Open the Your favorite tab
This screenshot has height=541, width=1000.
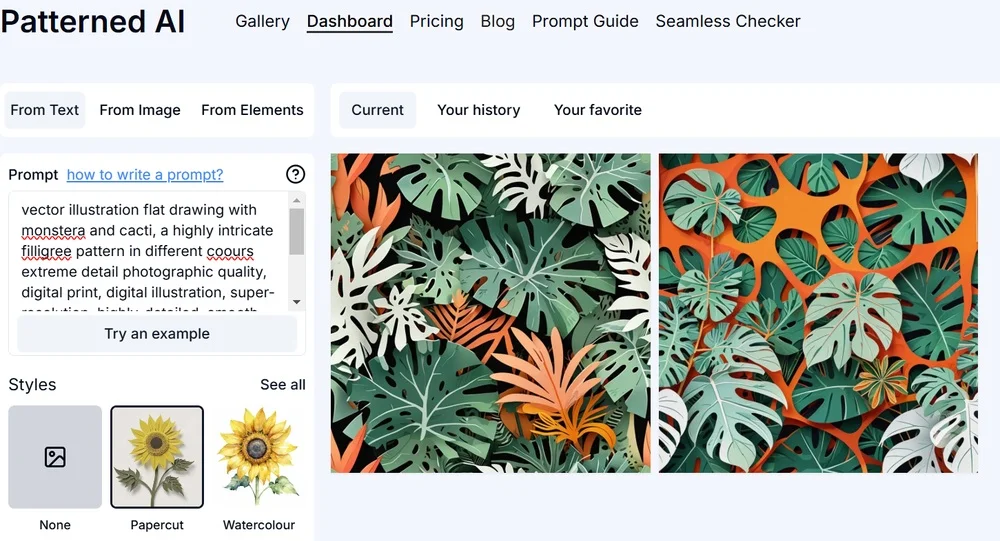598,110
